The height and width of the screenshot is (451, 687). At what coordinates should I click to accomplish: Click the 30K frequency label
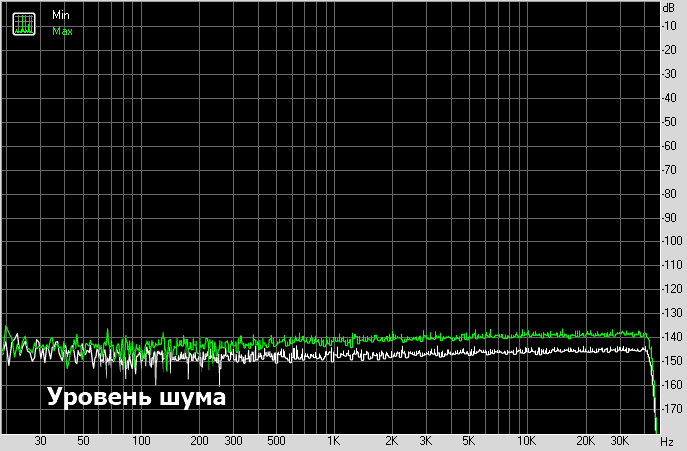click(x=619, y=441)
